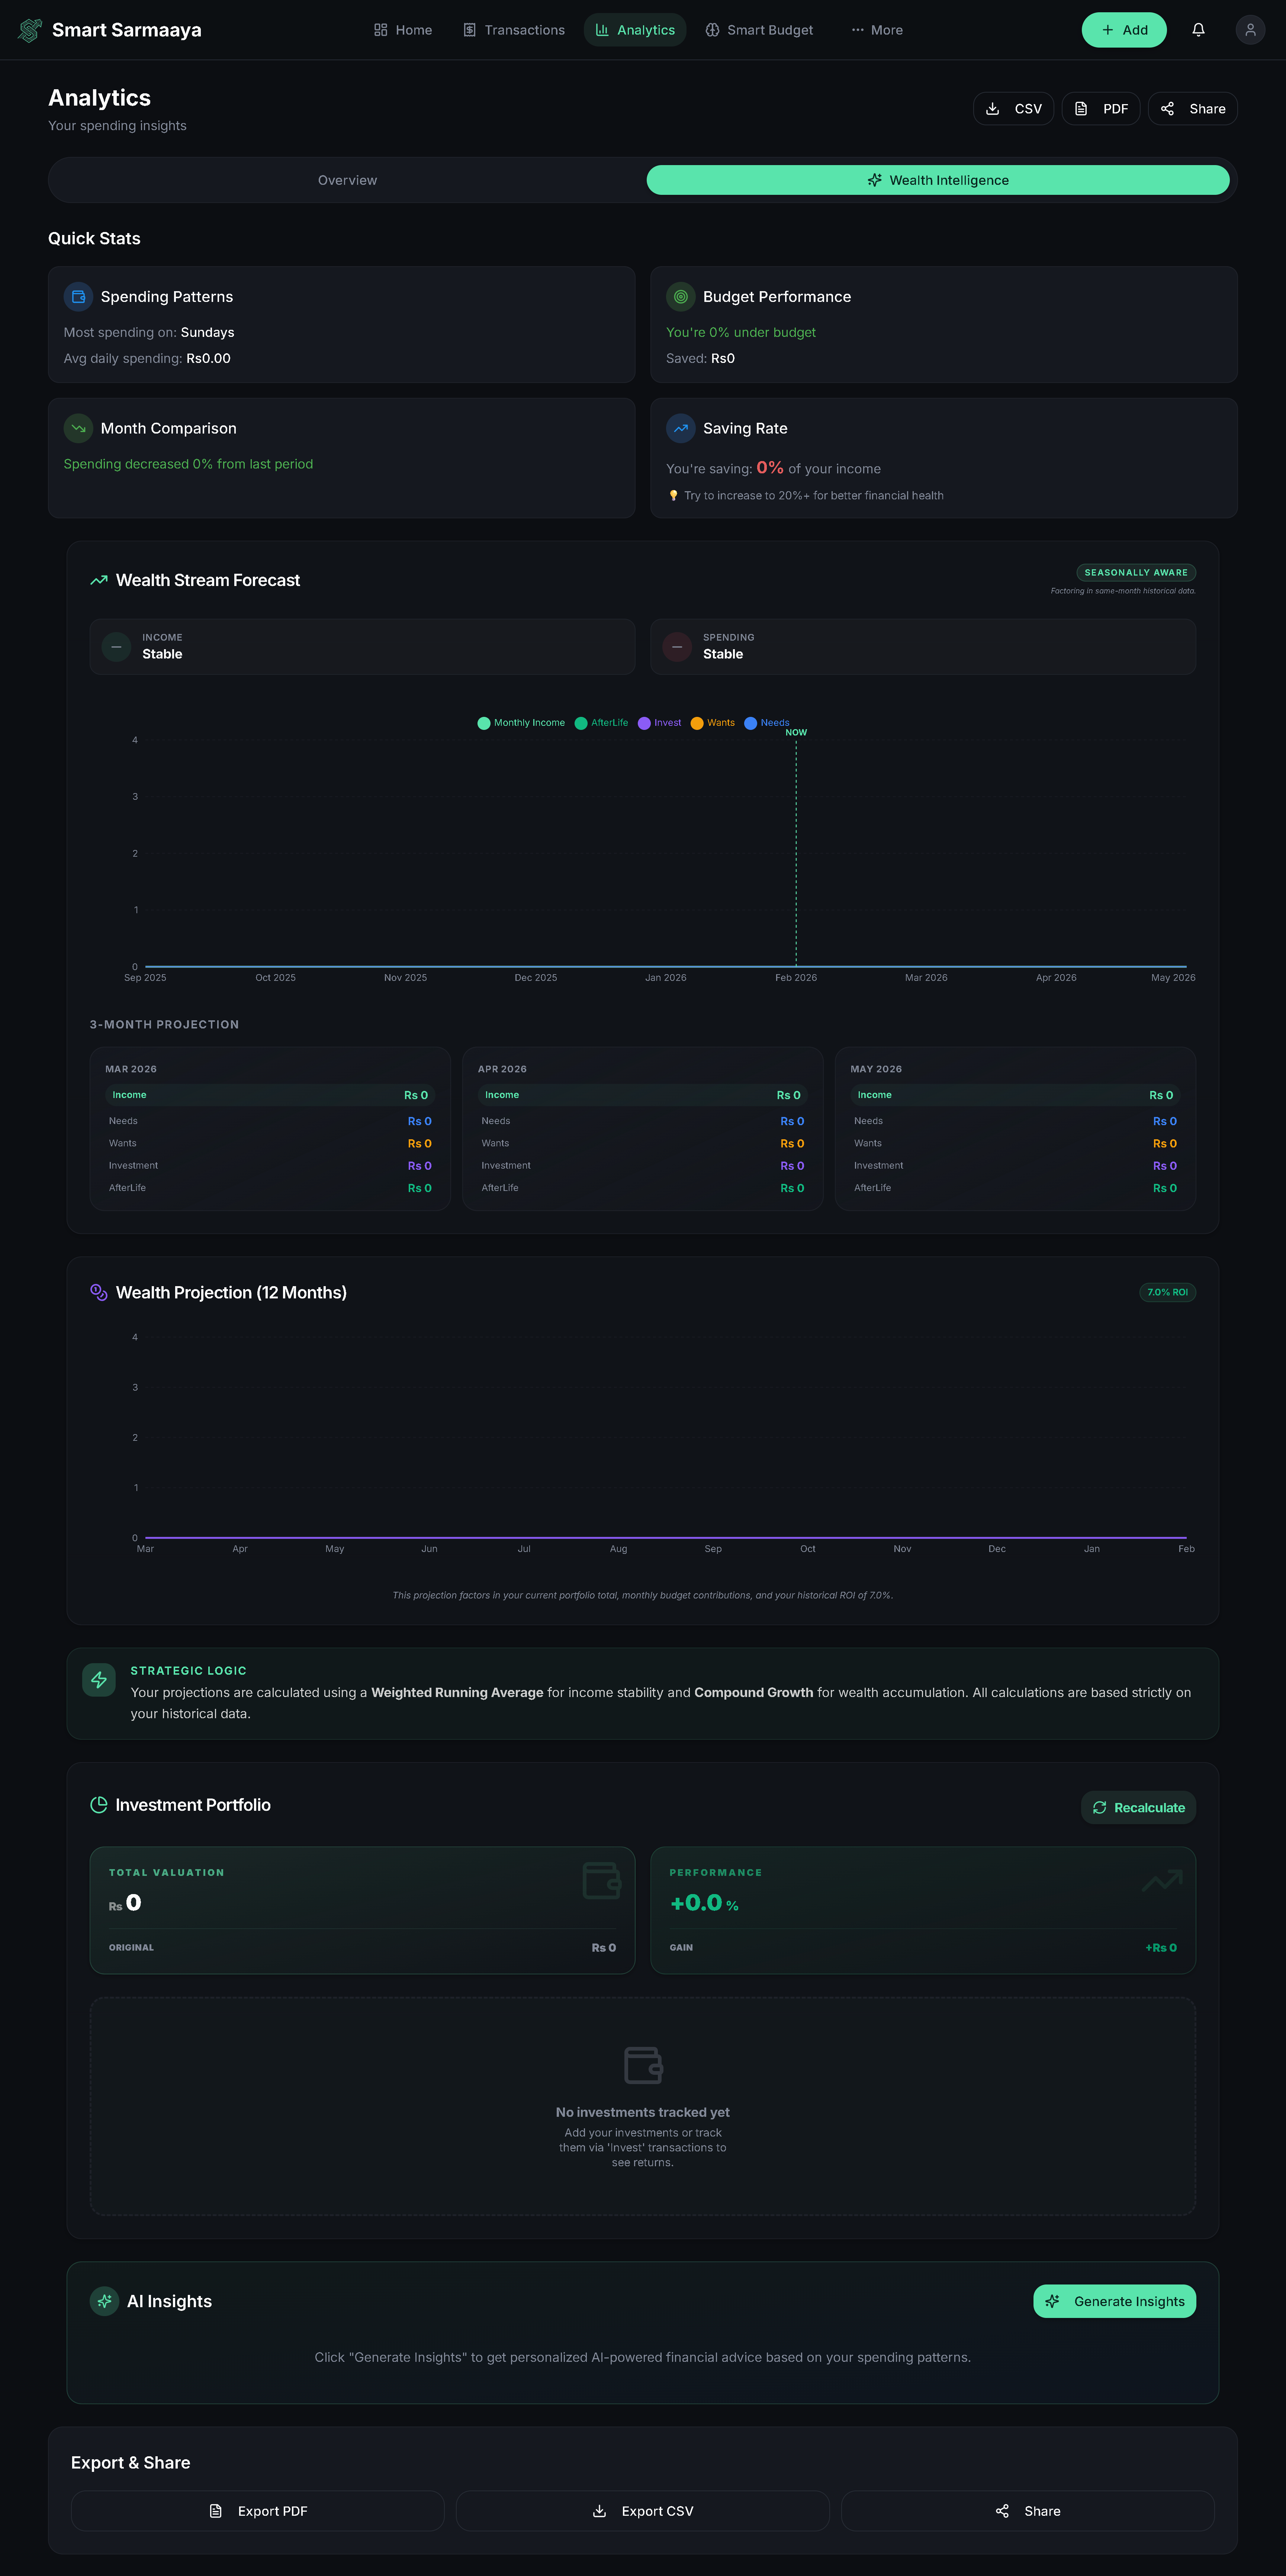Open the user profile avatar

pos(1250,30)
